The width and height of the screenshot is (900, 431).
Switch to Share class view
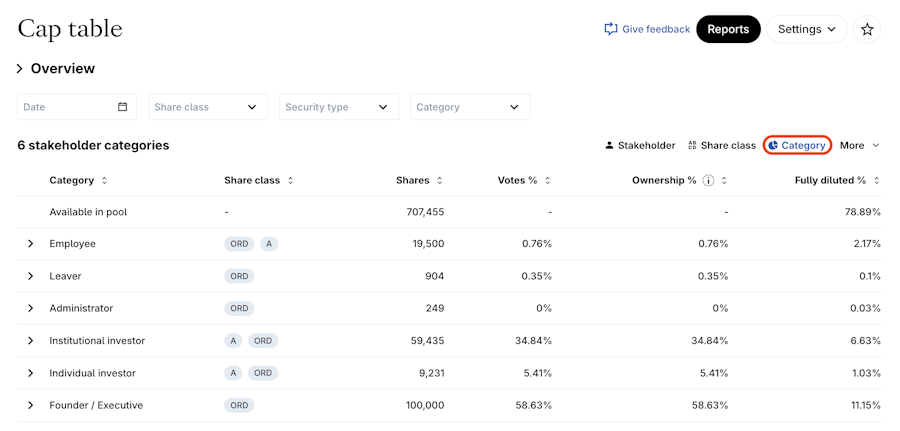coord(721,146)
